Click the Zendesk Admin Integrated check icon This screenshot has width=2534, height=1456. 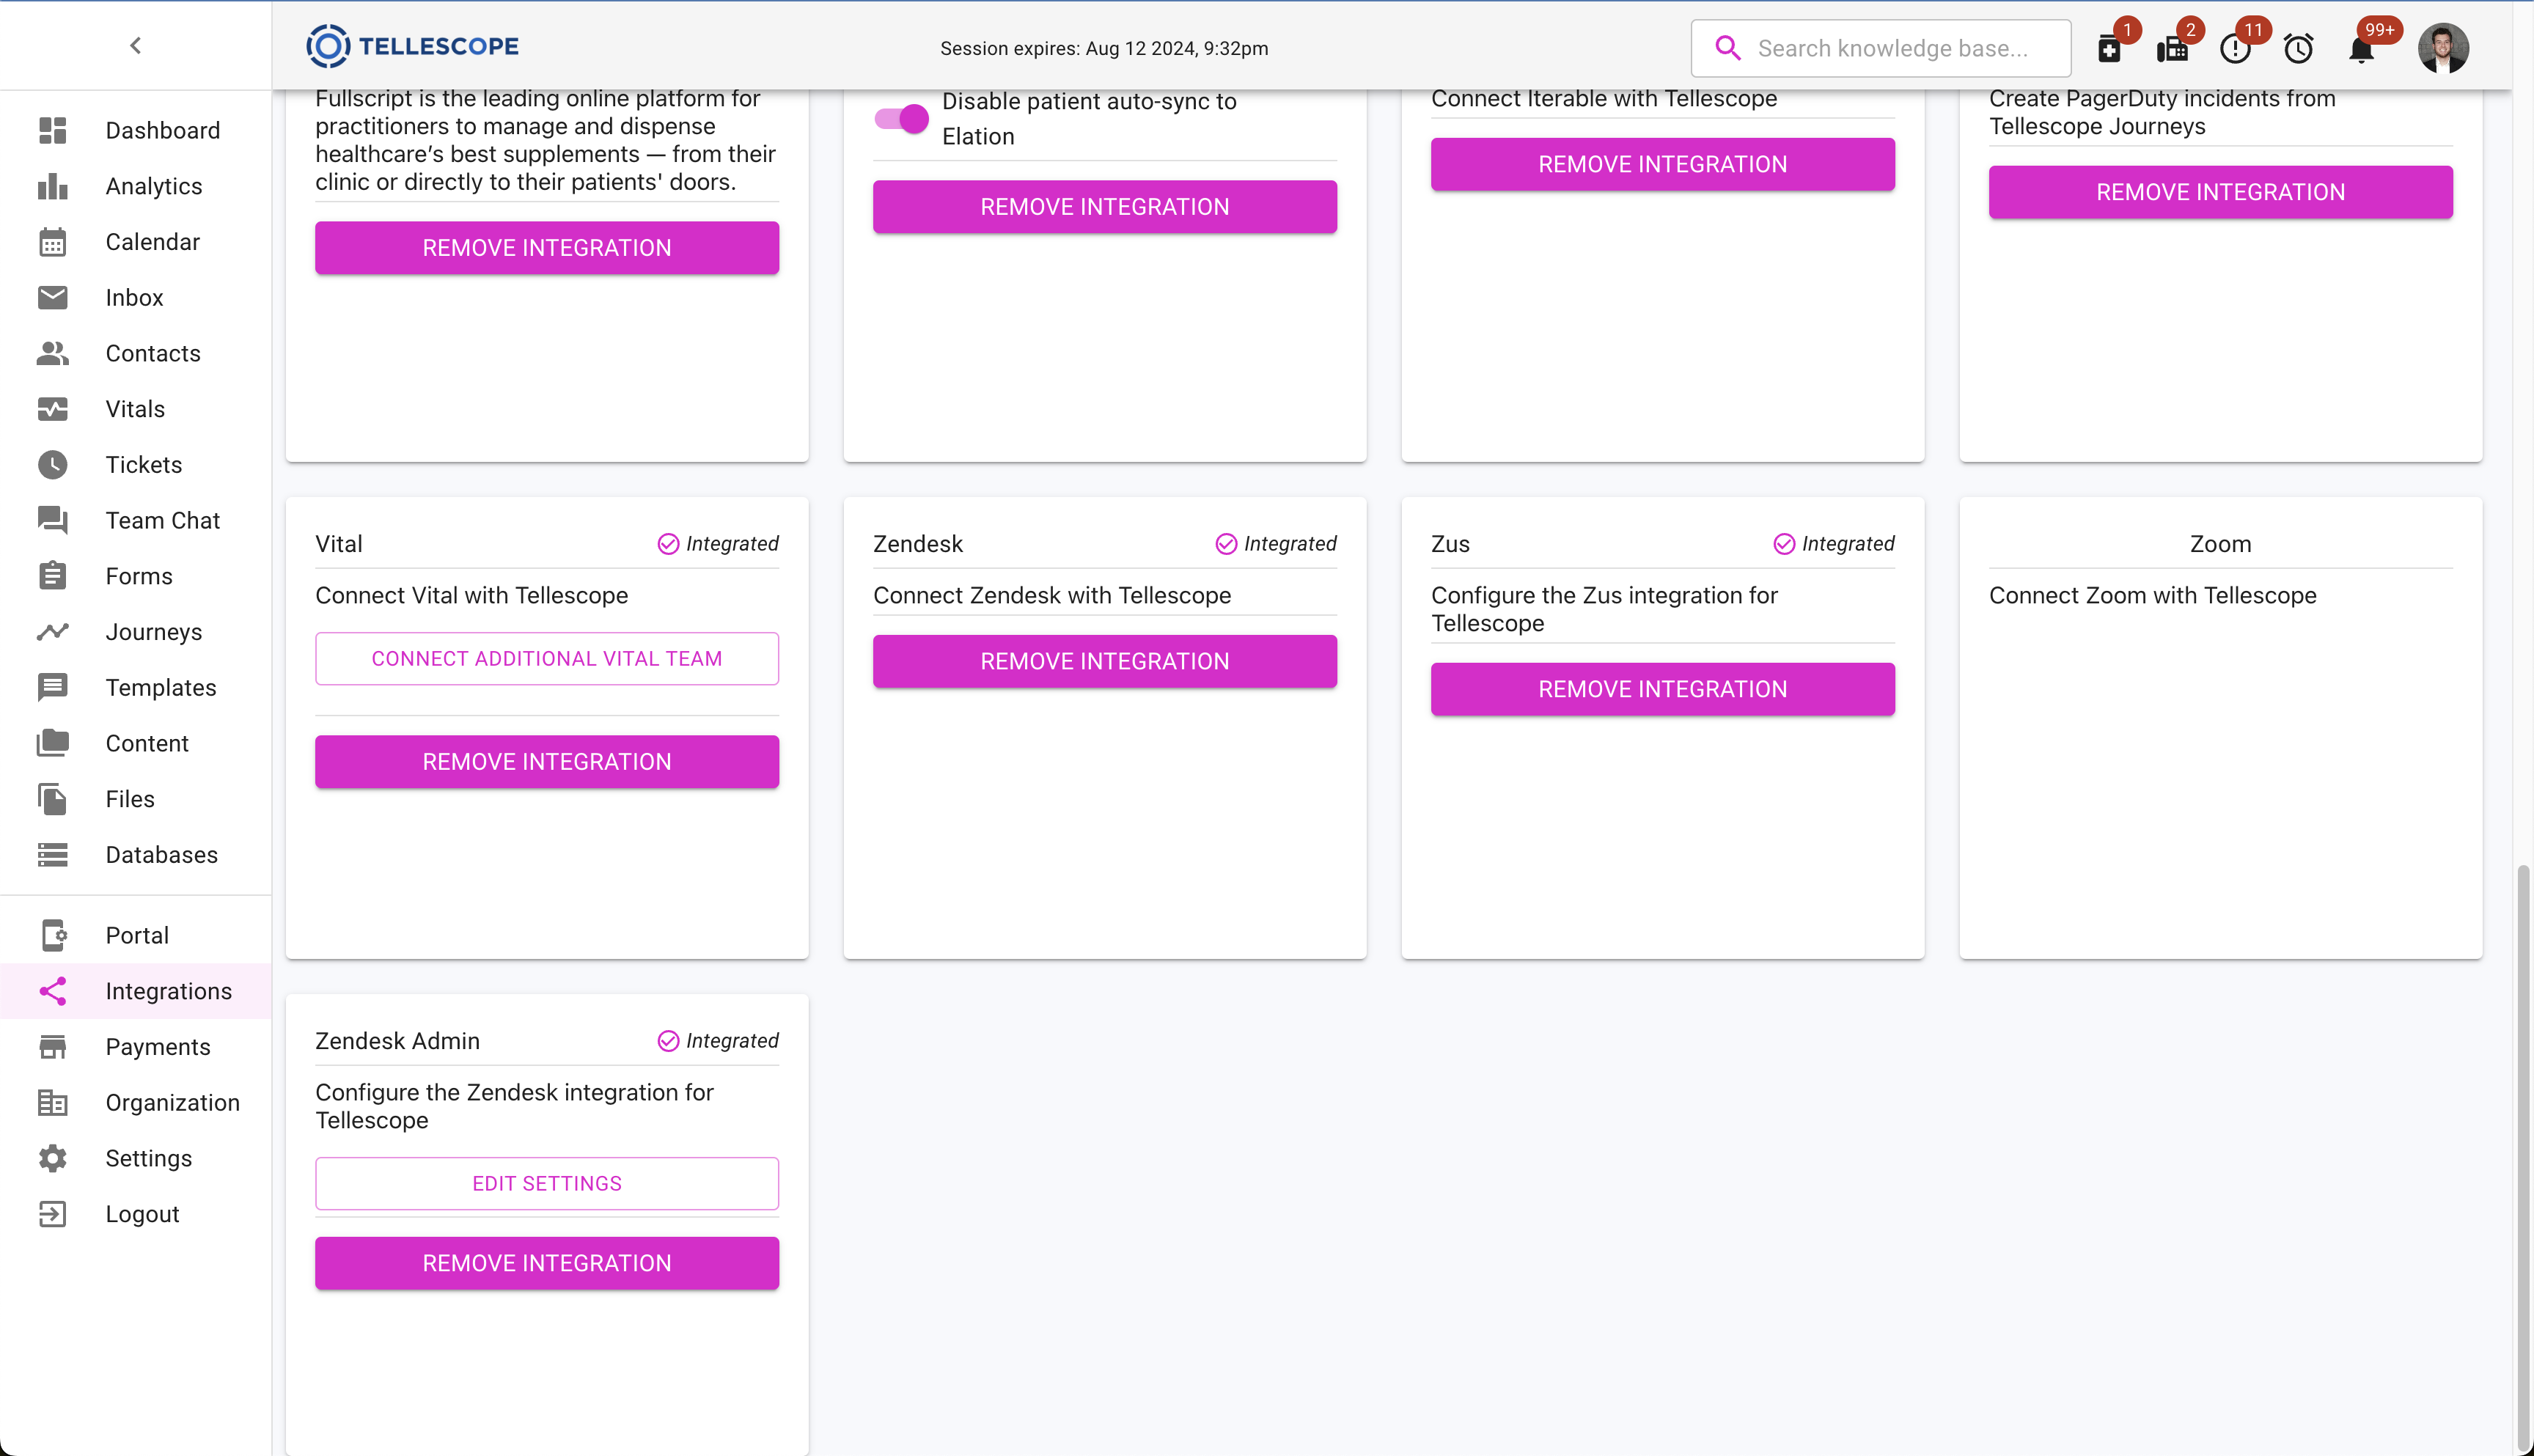click(668, 1041)
